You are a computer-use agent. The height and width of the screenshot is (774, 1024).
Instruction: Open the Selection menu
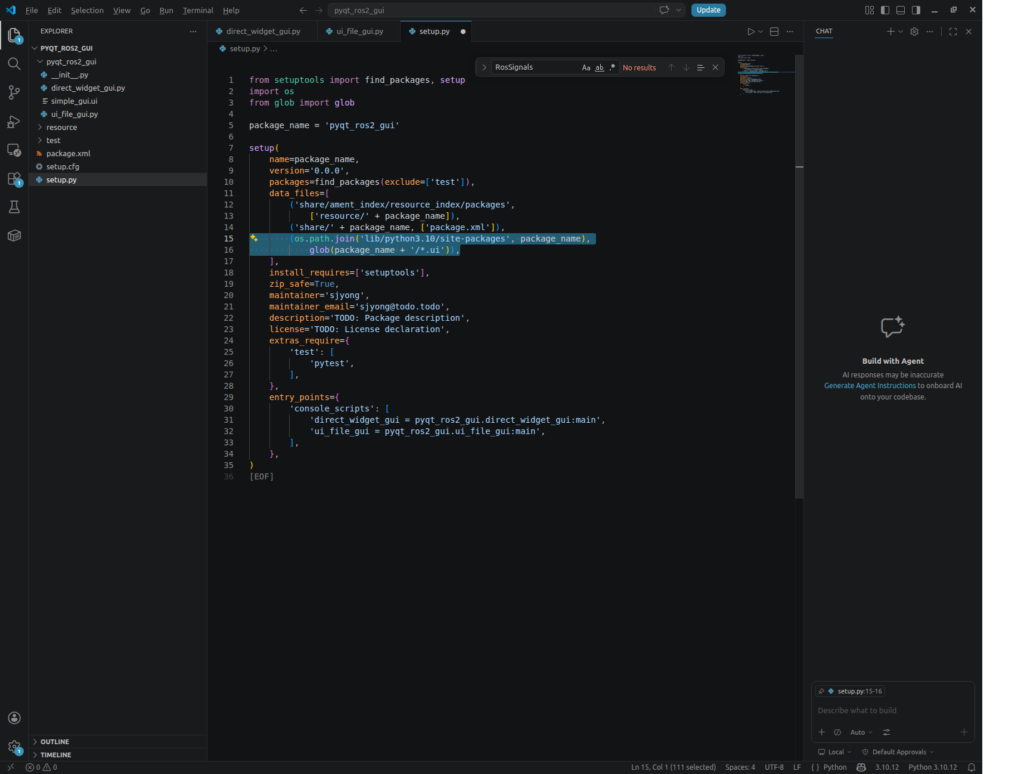(x=87, y=10)
